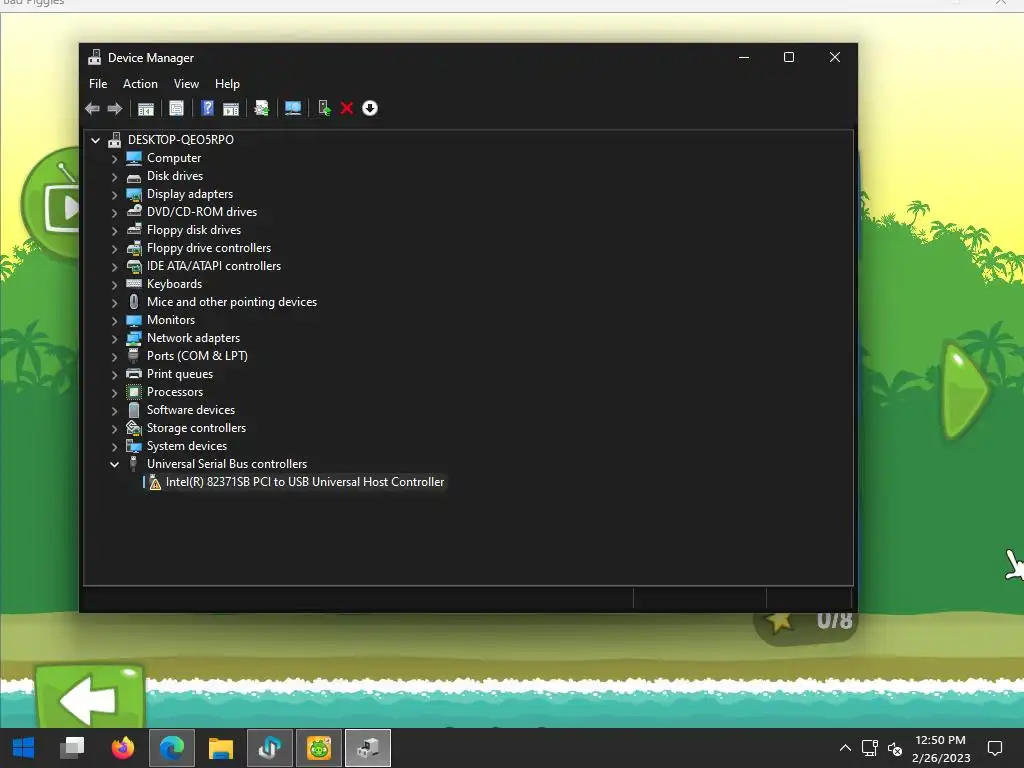The width and height of the screenshot is (1024, 768).
Task: Click the Keyboards category icon
Action: [134, 283]
